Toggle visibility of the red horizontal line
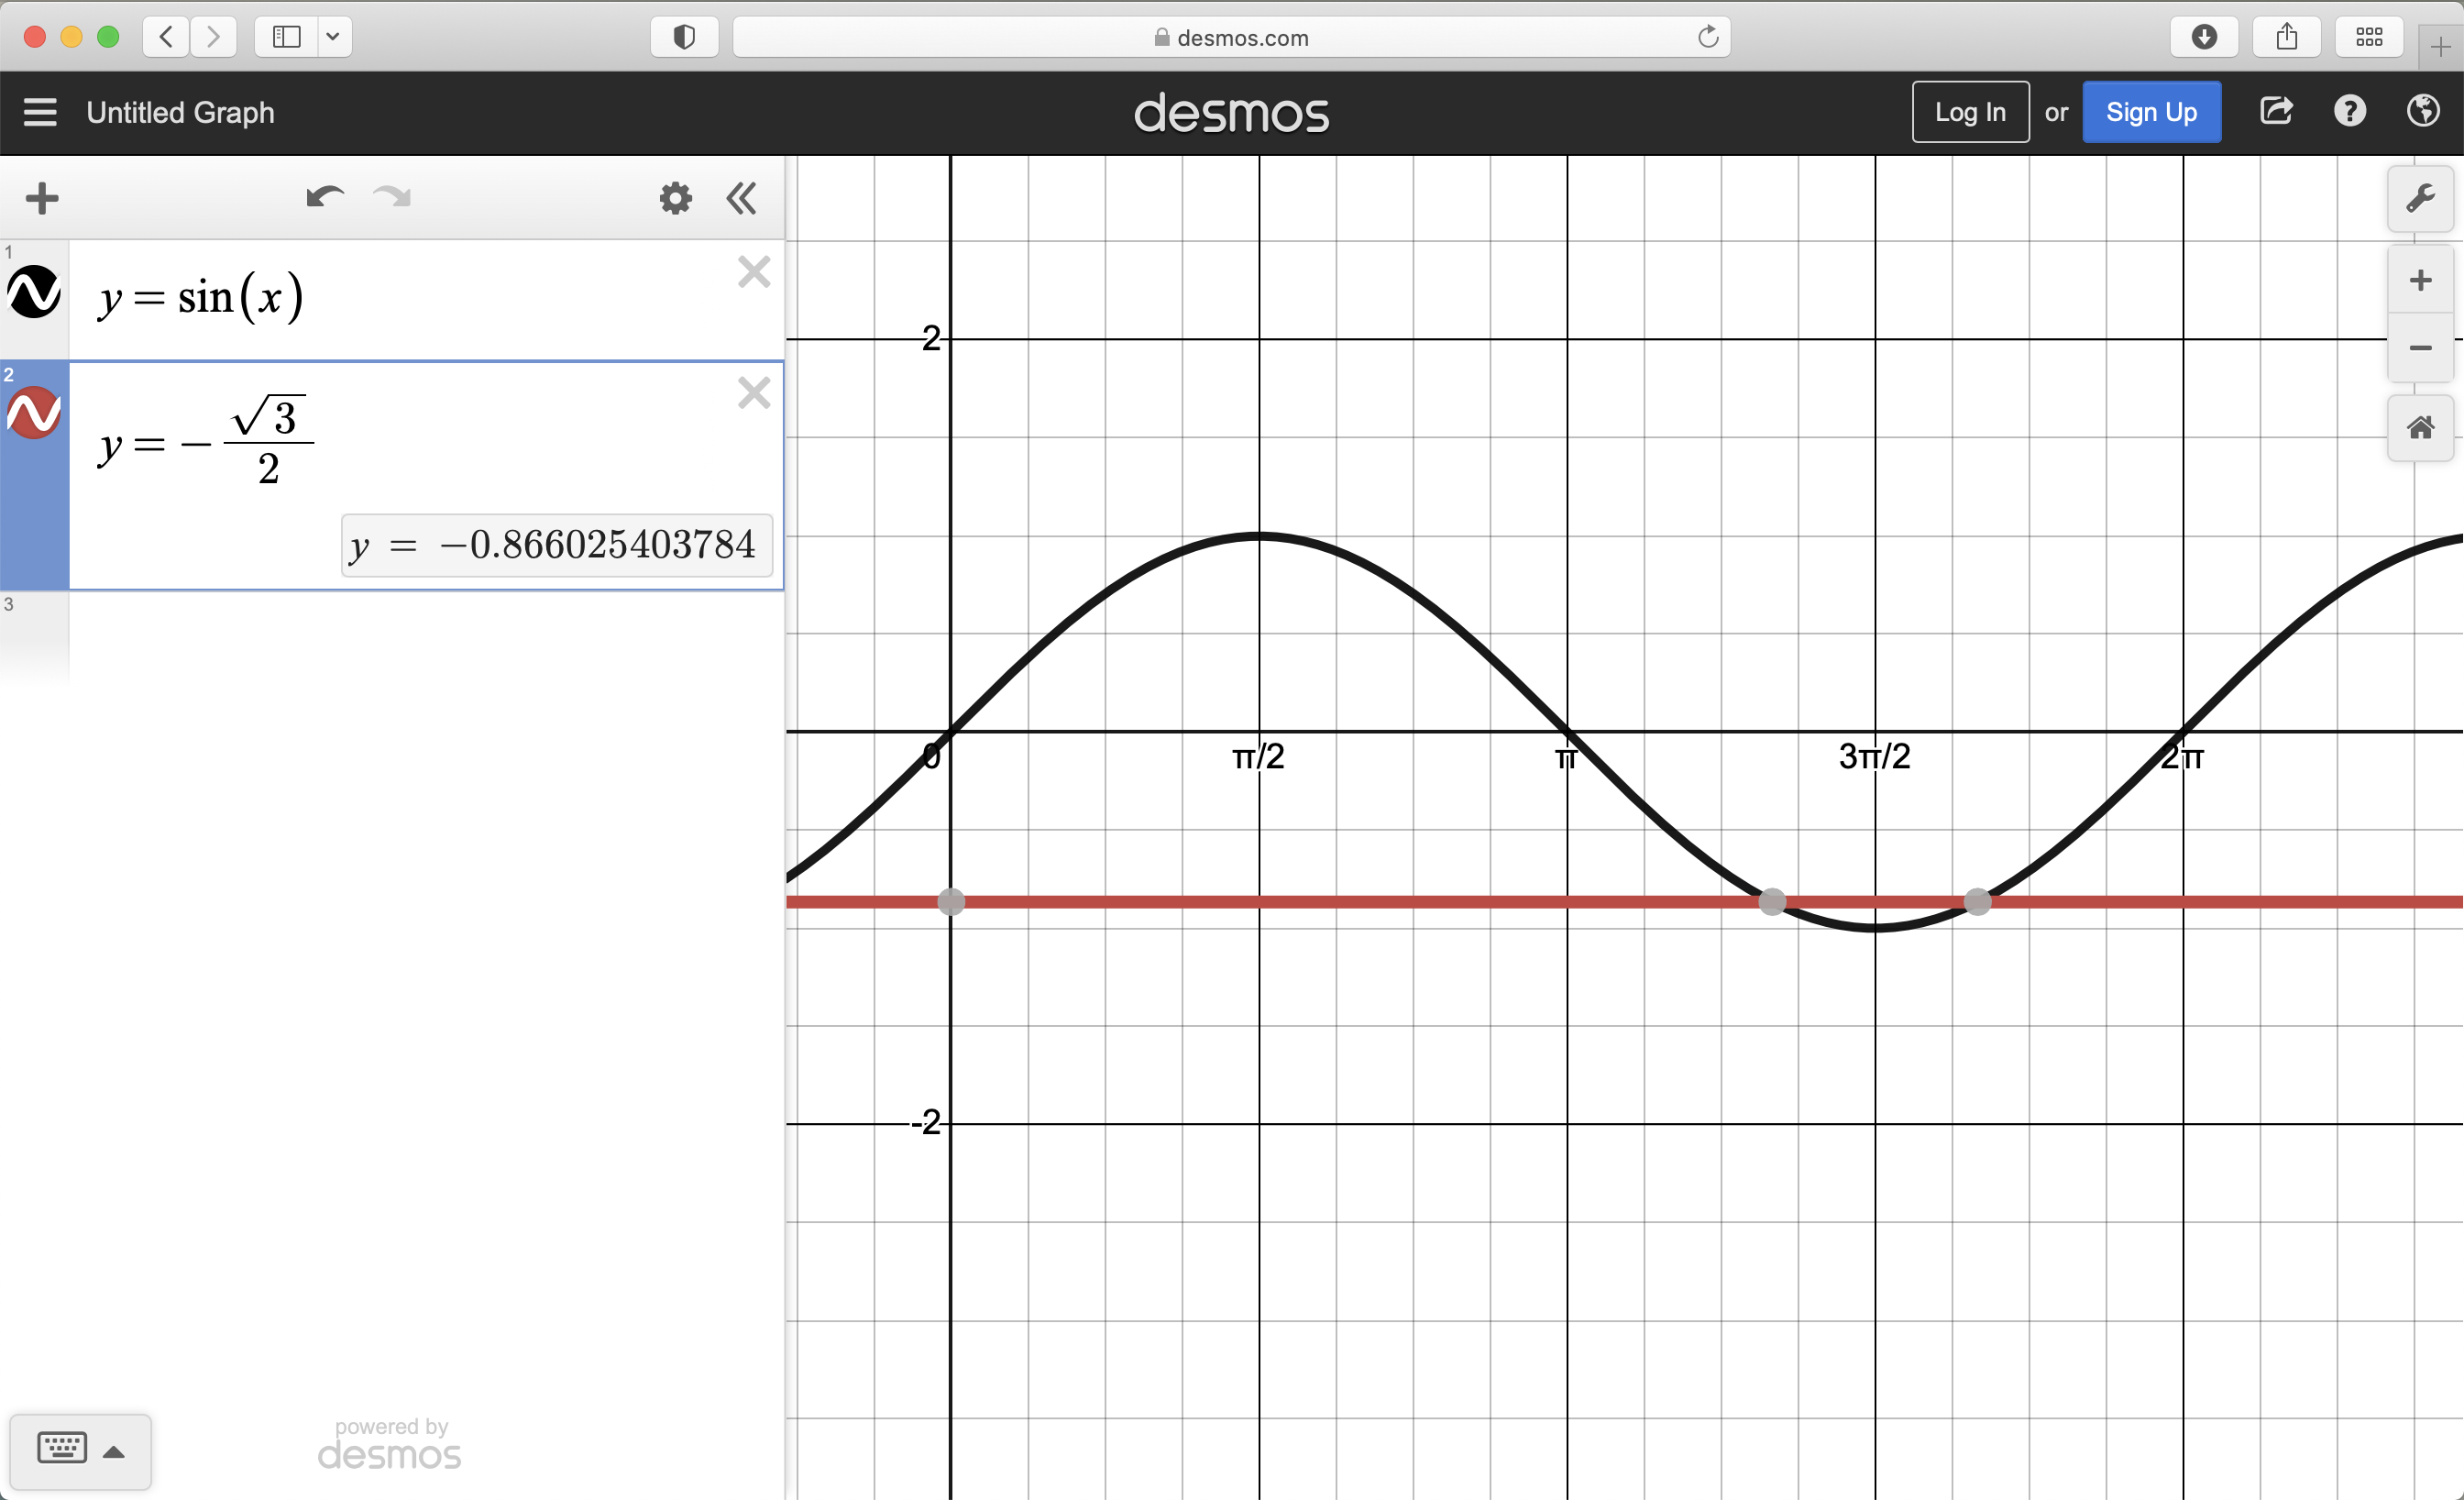This screenshot has width=2464, height=1500. [35, 410]
